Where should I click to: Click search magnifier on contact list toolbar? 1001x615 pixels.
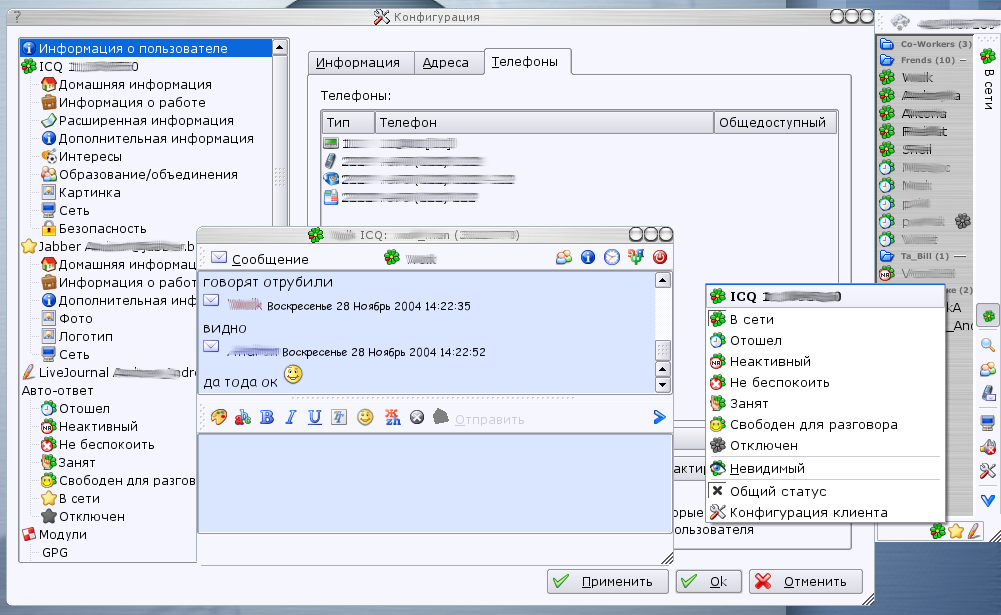click(x=988, y=345)
